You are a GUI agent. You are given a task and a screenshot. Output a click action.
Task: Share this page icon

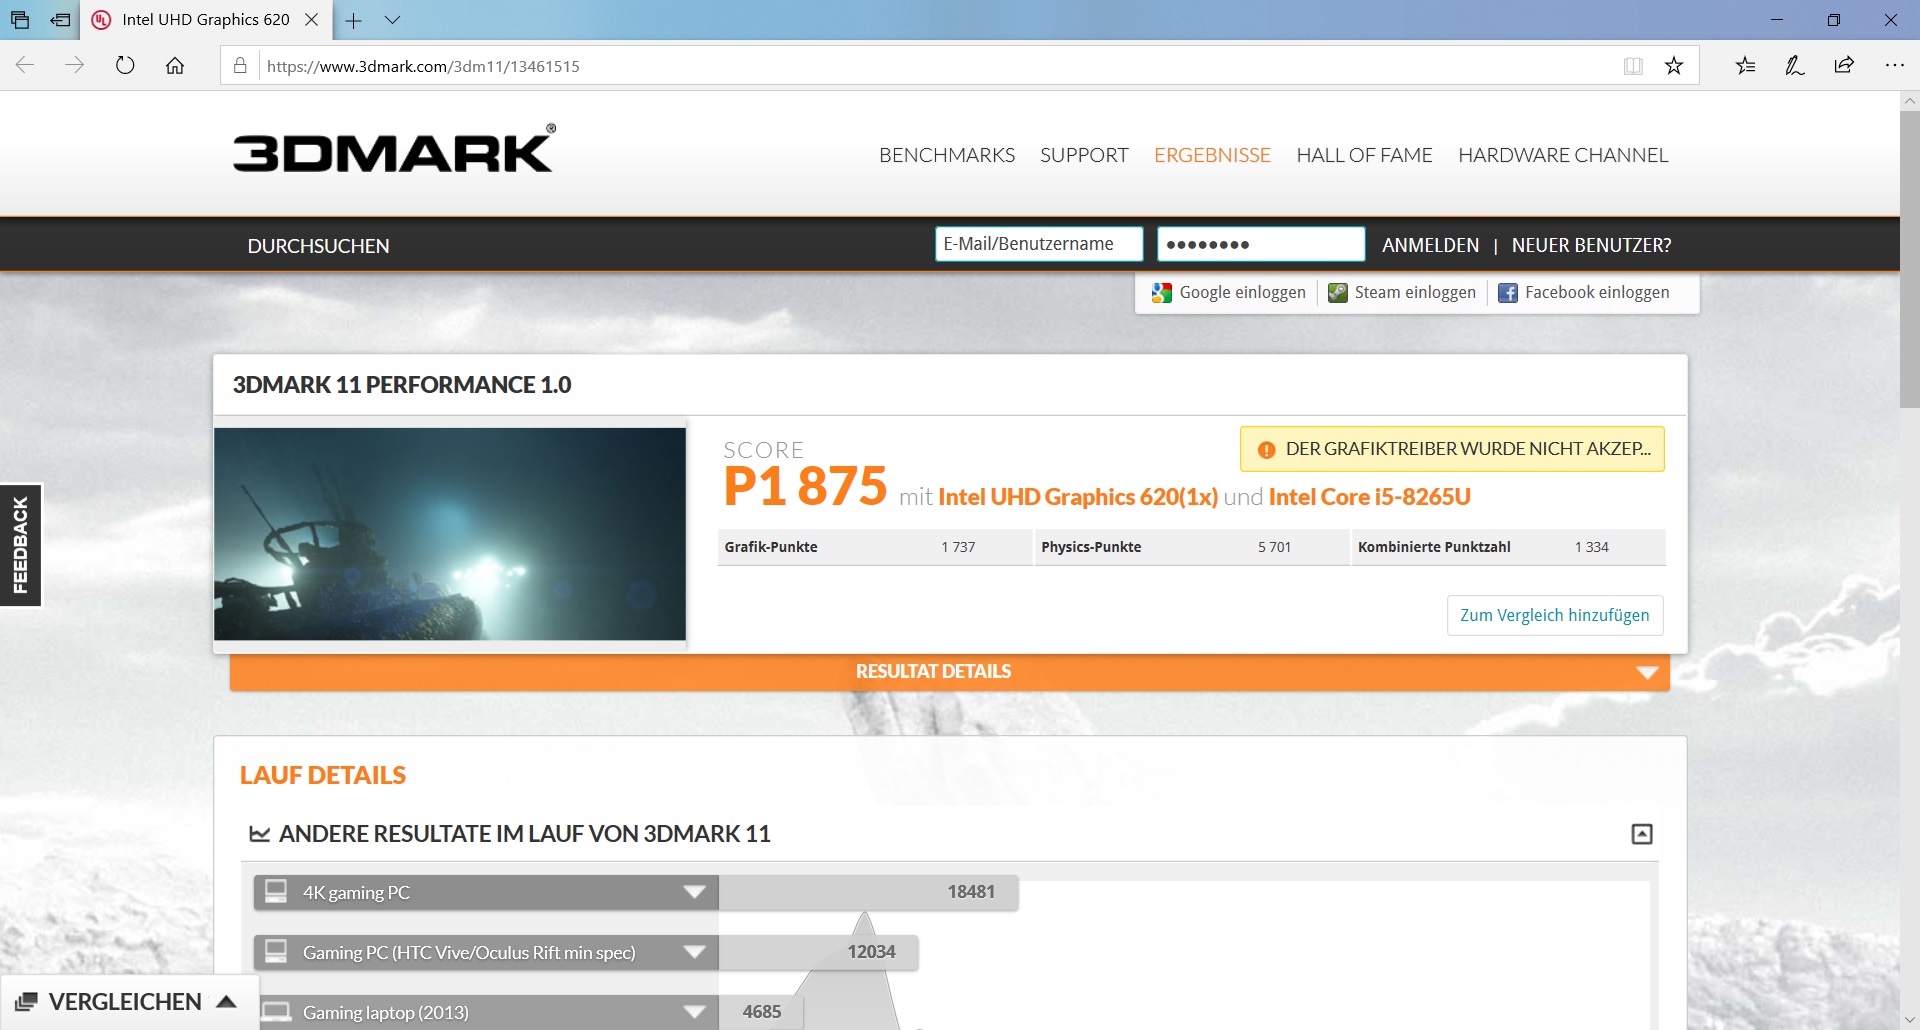tap(1844, 66)
